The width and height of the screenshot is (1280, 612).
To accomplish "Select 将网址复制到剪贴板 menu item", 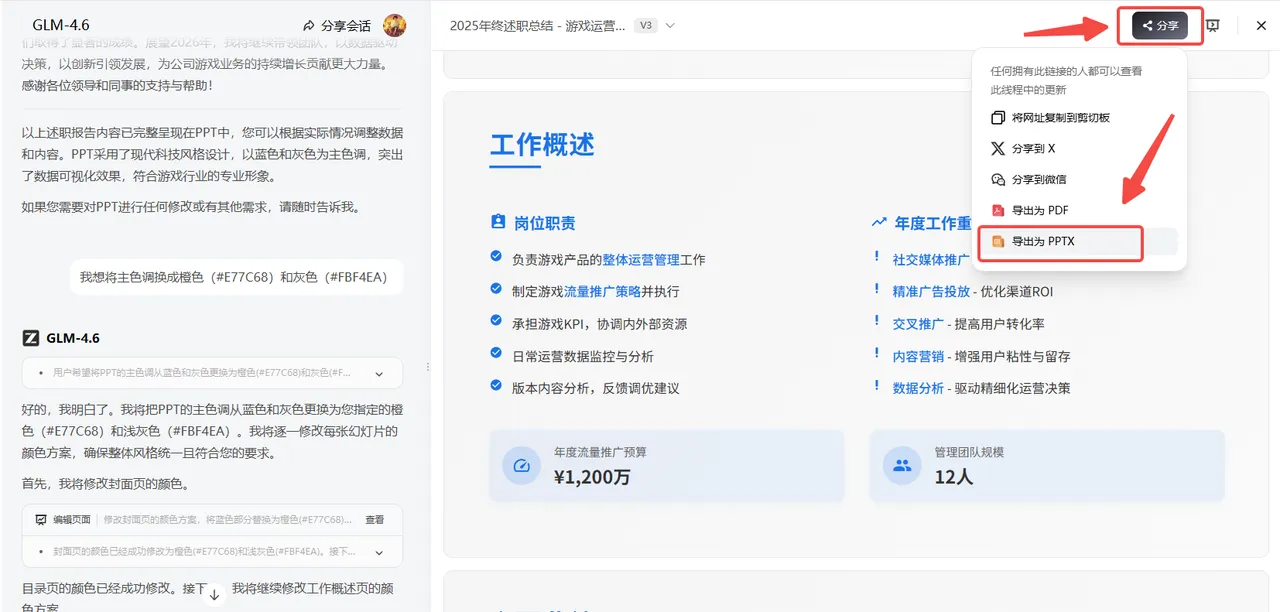I will tap(1079, 118).
